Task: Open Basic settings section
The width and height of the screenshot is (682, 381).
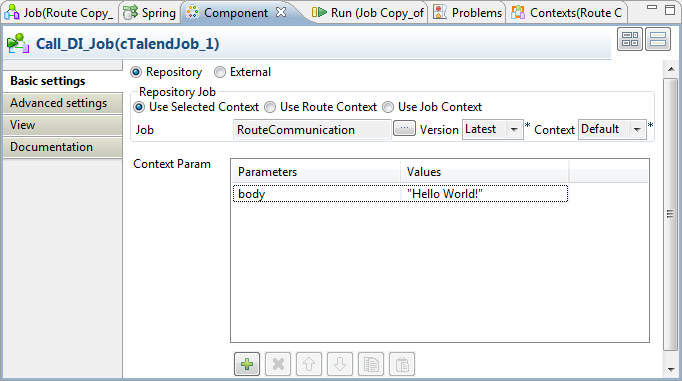Action: [x=63, y=81]
